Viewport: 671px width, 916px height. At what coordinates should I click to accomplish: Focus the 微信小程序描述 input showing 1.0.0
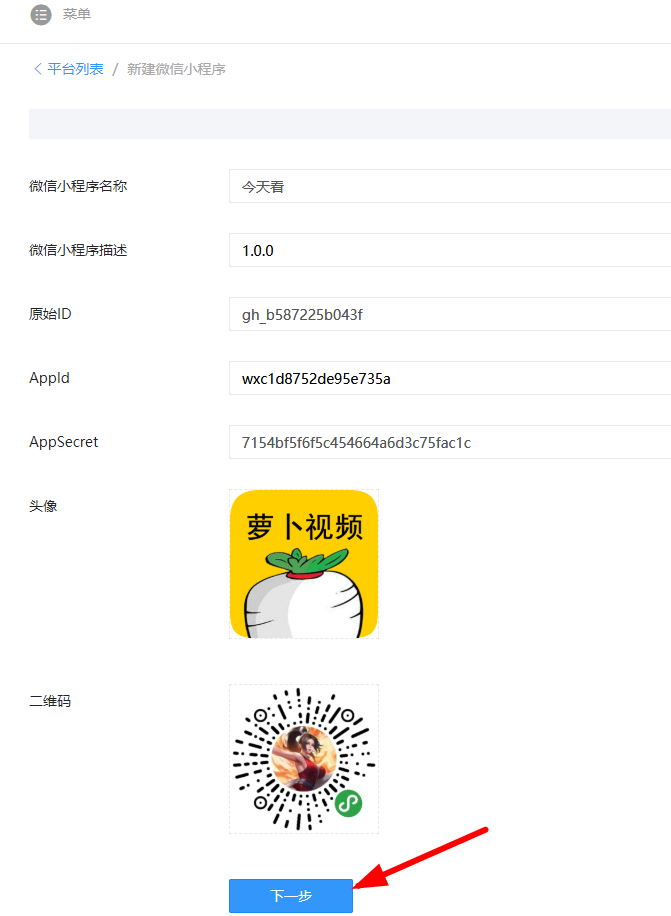450,250
